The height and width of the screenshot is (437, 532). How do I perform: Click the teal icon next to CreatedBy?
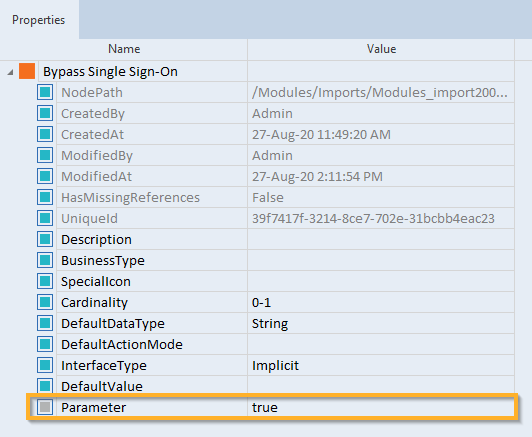pyautogui.click(x=45, y=113)
